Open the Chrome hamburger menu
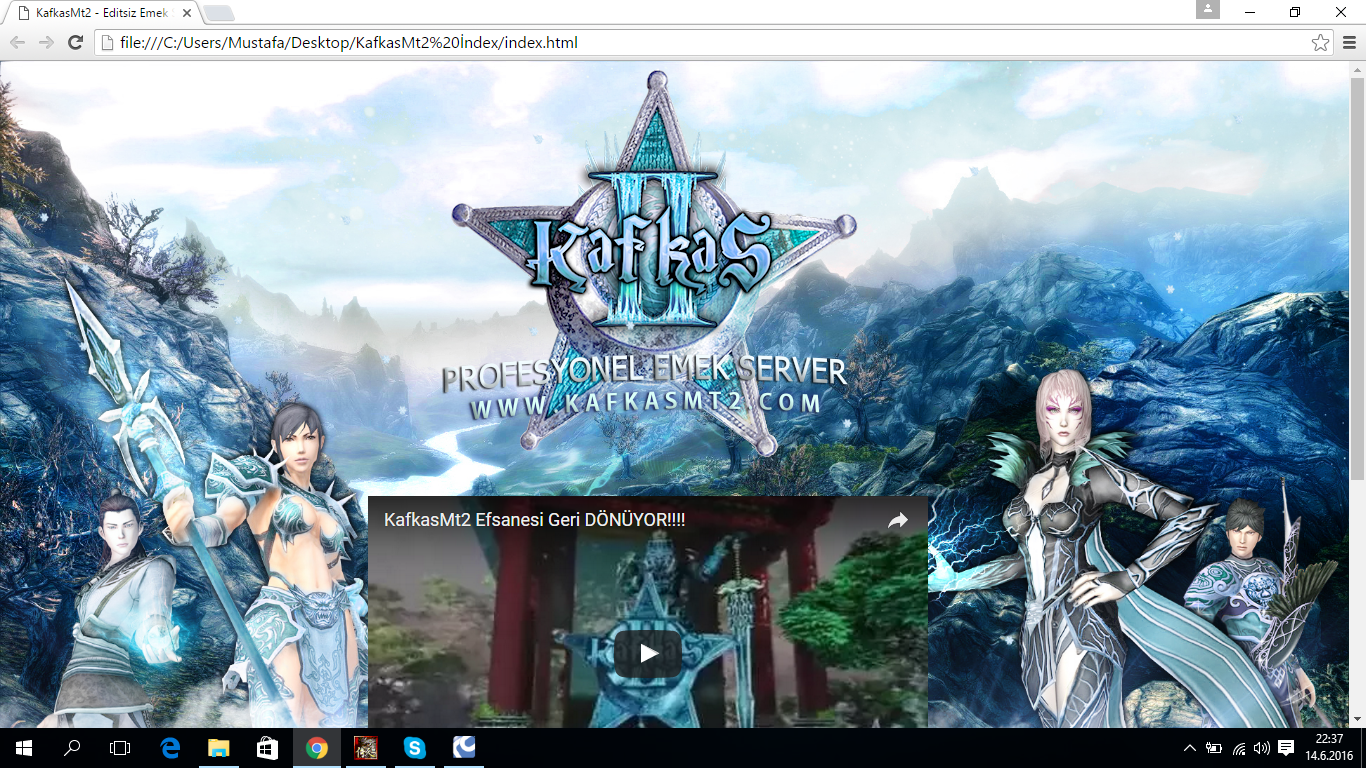The height and width of the screenshot is (768, 1366). 1349,43
